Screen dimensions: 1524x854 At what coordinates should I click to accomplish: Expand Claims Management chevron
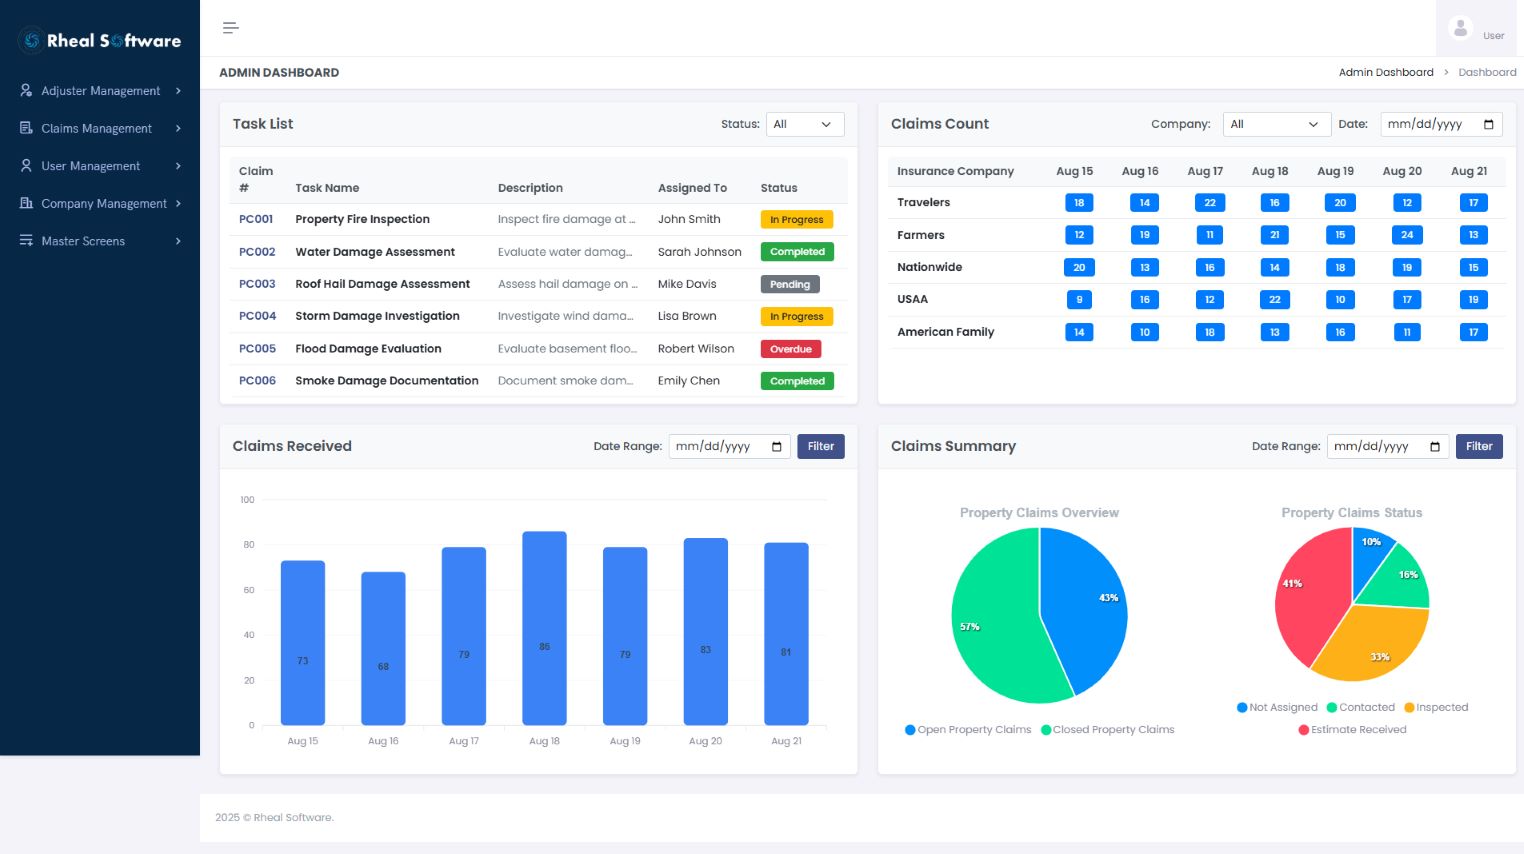pos(178,128)
